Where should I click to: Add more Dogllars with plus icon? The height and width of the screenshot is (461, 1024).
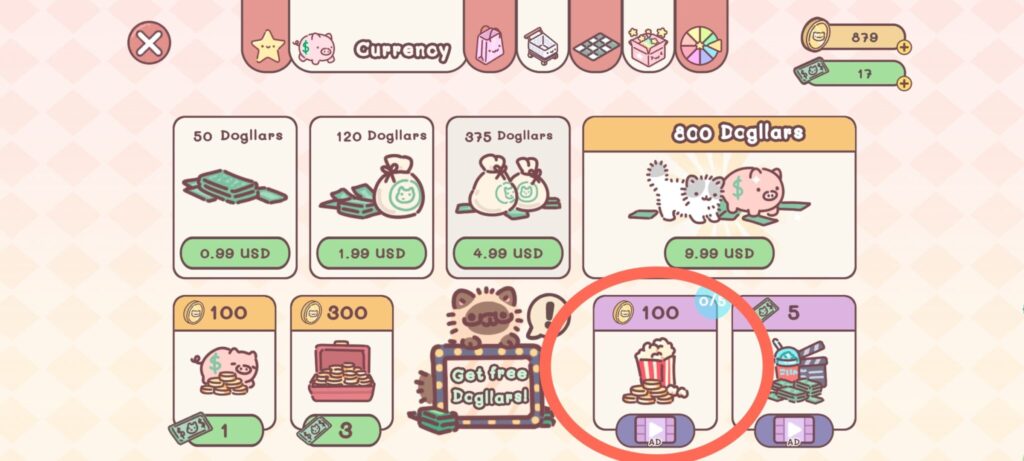pos(904,83)
